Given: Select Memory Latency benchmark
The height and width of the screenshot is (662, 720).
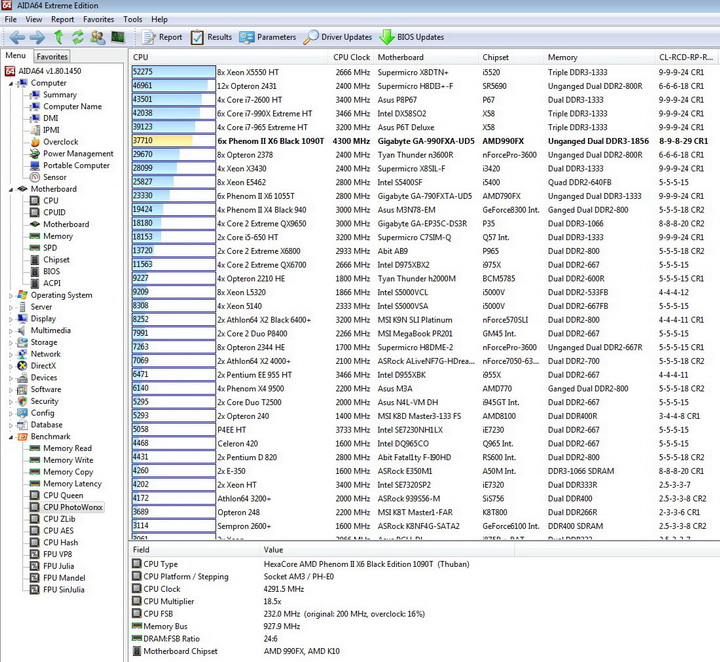Looking at the screenshot, I should click(72, 484).
